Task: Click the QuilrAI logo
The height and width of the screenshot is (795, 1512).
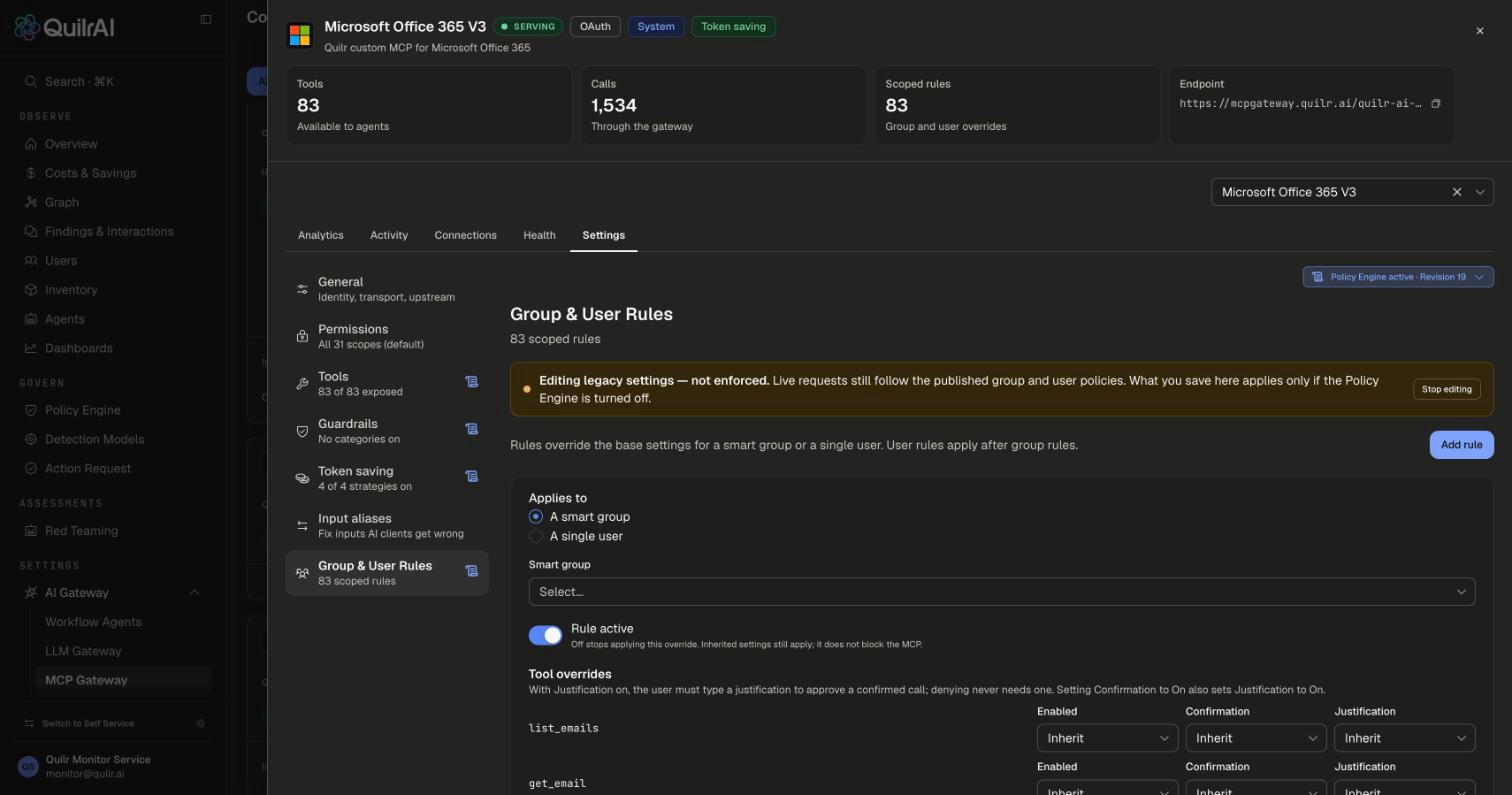Action: pos(64,27)
